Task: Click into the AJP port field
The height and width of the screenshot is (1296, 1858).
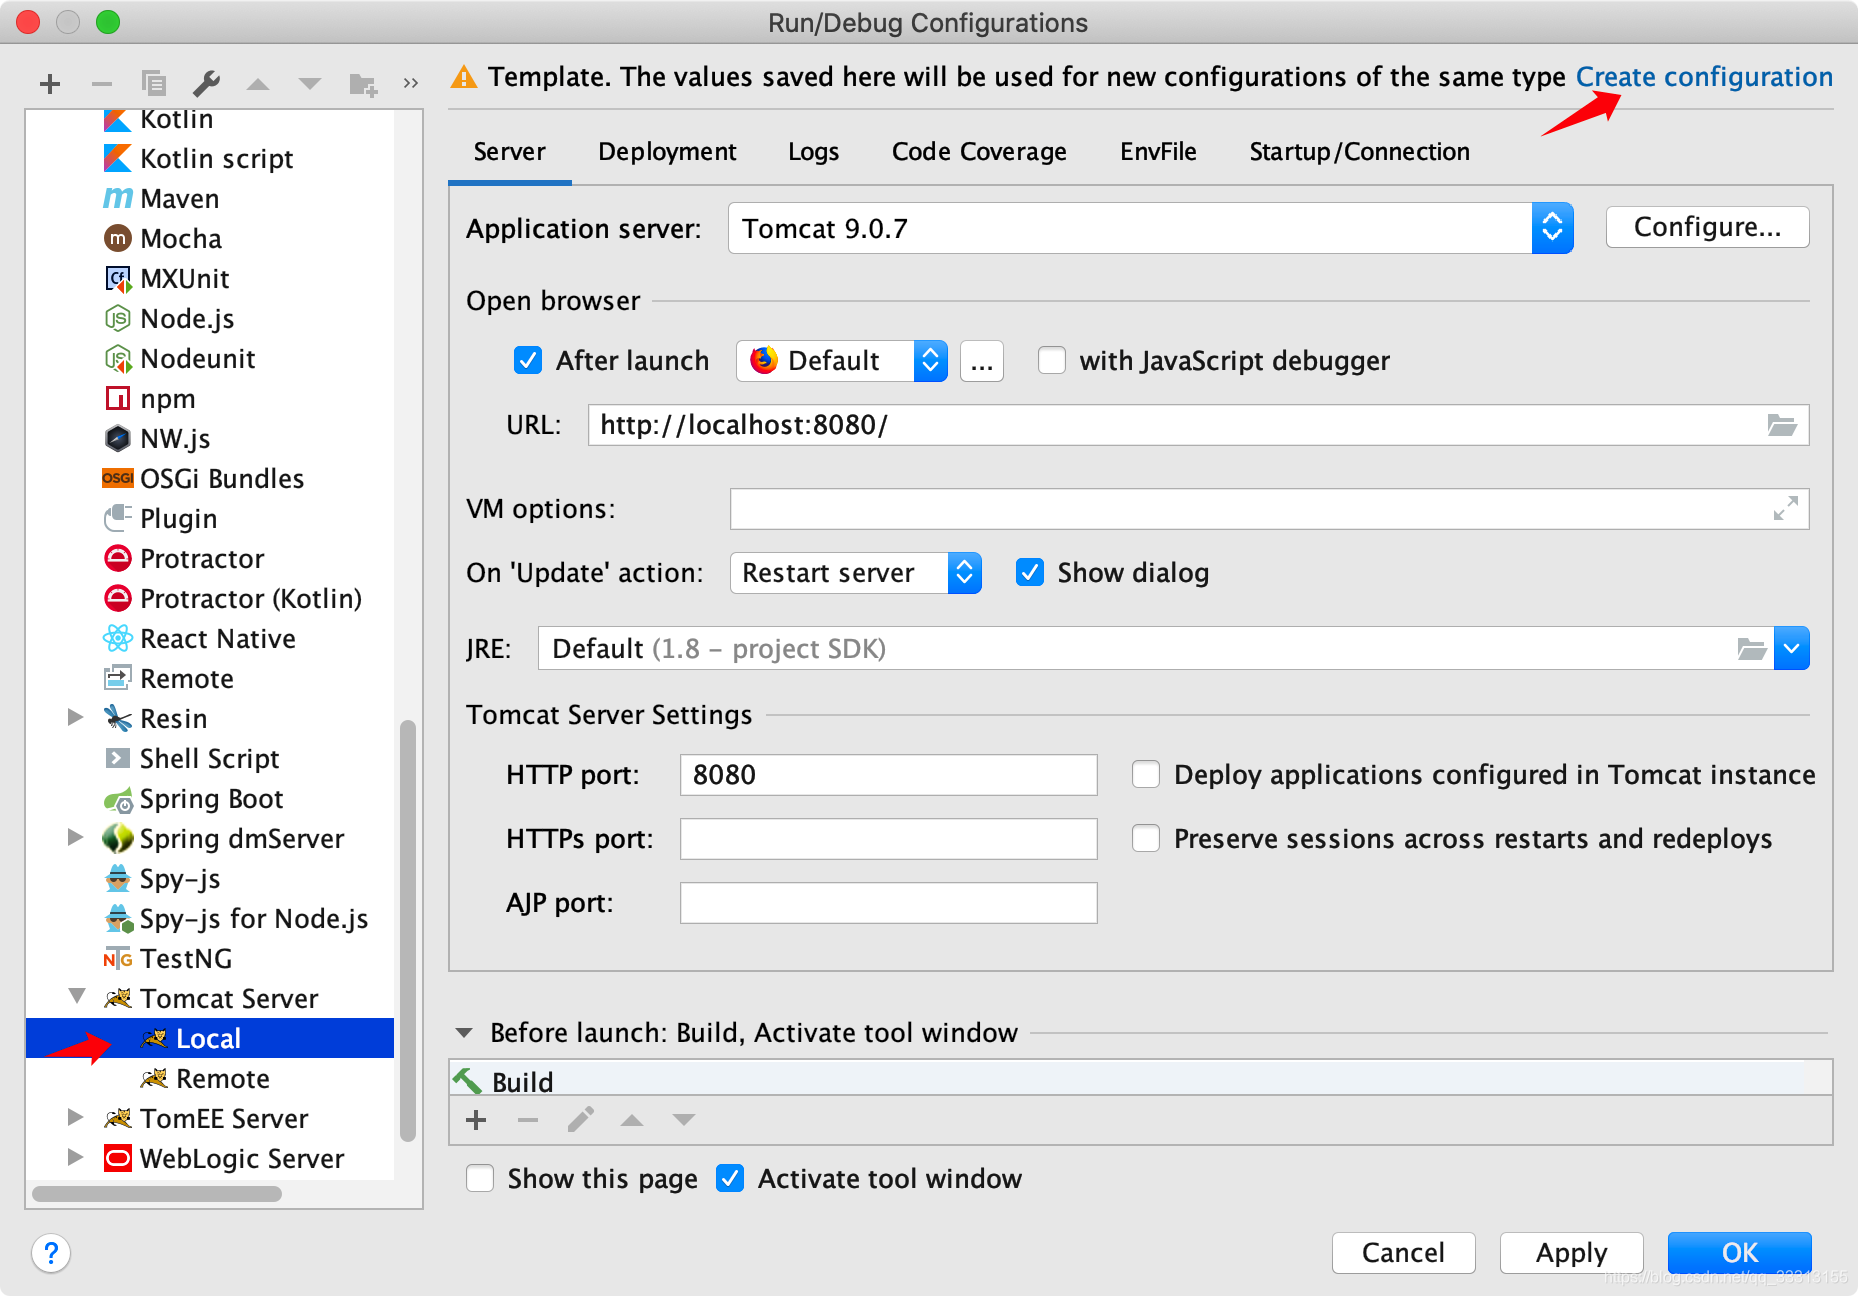Action: coord(888,903)
